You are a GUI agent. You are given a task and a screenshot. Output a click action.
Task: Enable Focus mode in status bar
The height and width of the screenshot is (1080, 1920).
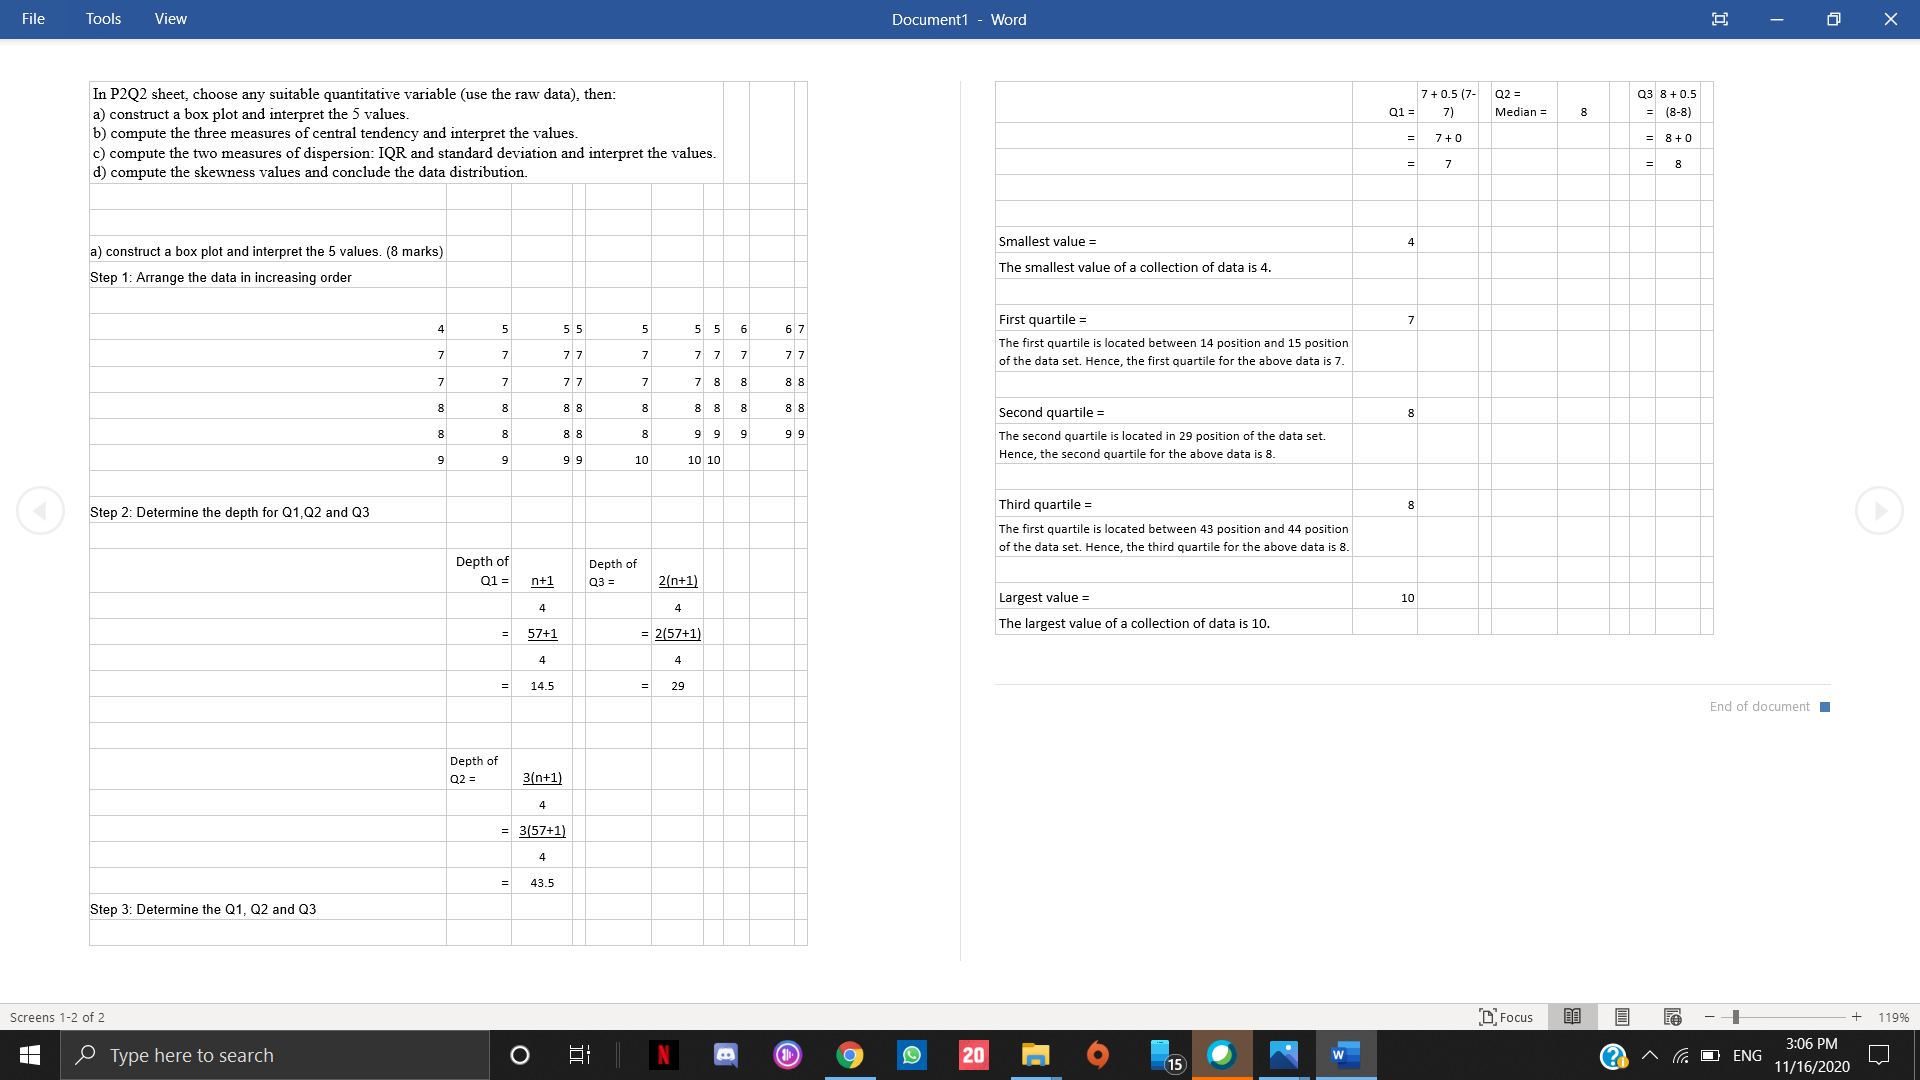[1506, 1017]
